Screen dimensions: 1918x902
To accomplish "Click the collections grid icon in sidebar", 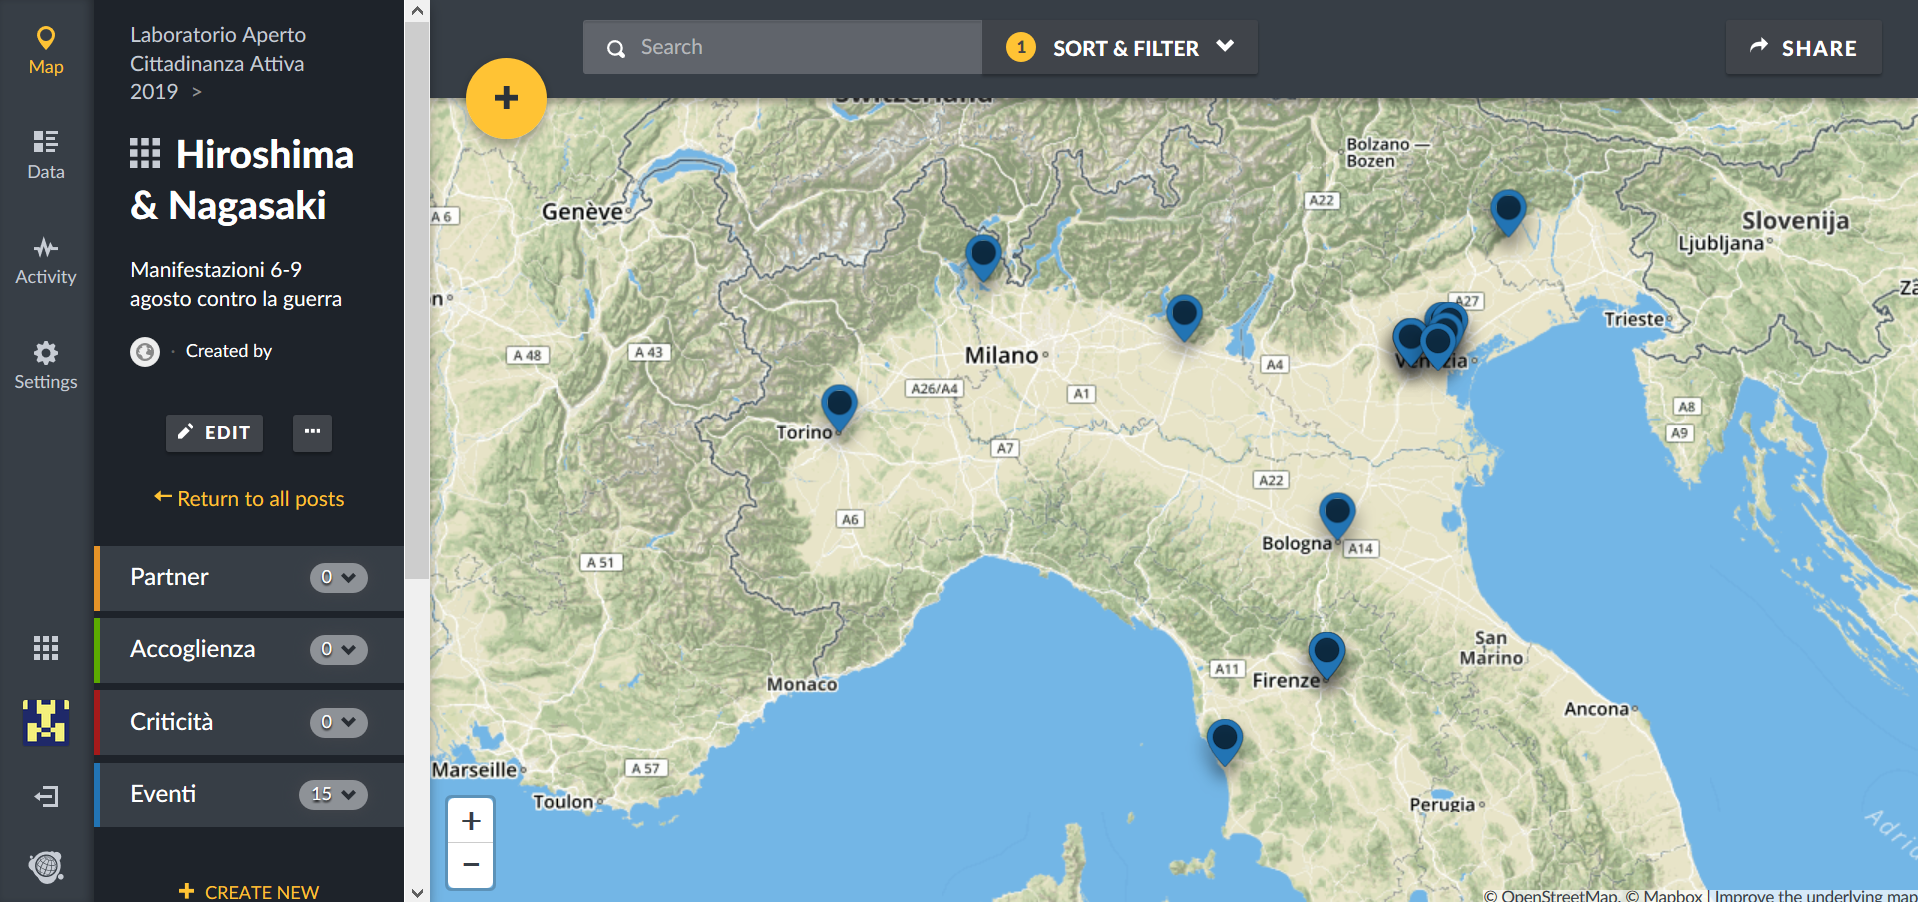I will [46, 648].
